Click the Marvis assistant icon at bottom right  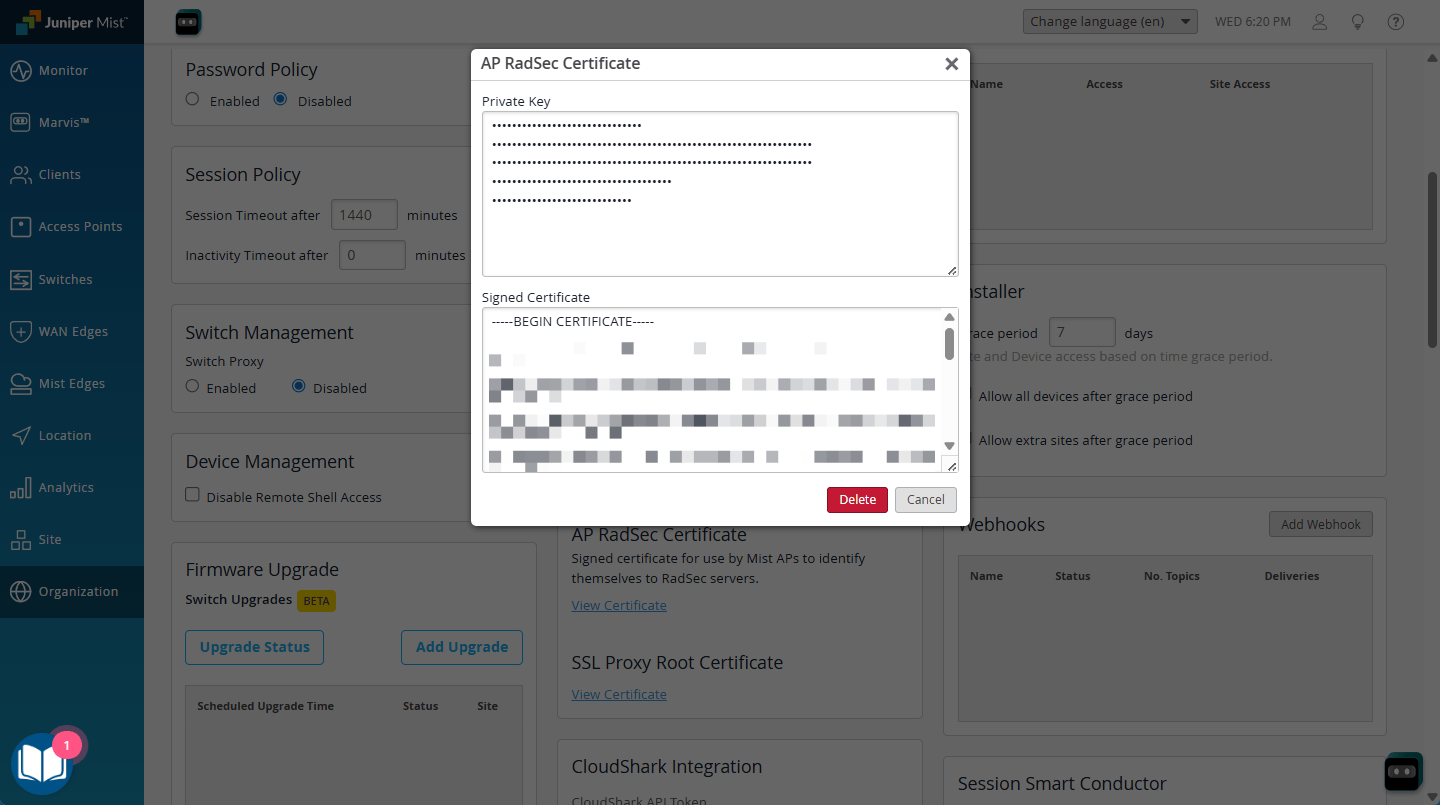pyautogui.click(x=1403, y=771)
